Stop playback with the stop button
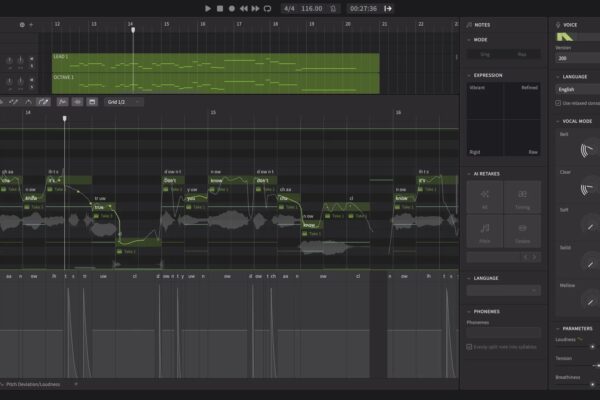 click(220, 8)
